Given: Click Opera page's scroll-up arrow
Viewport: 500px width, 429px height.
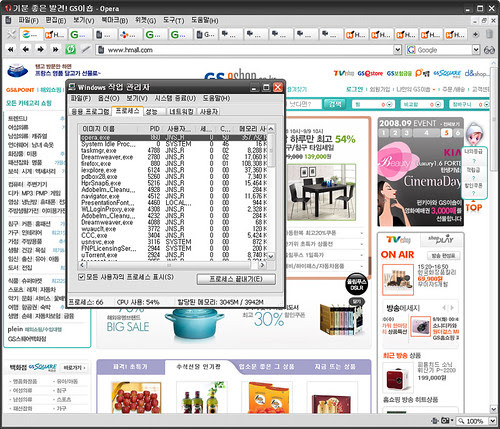Looking at the screenshot, I should [x=494, y=63].
